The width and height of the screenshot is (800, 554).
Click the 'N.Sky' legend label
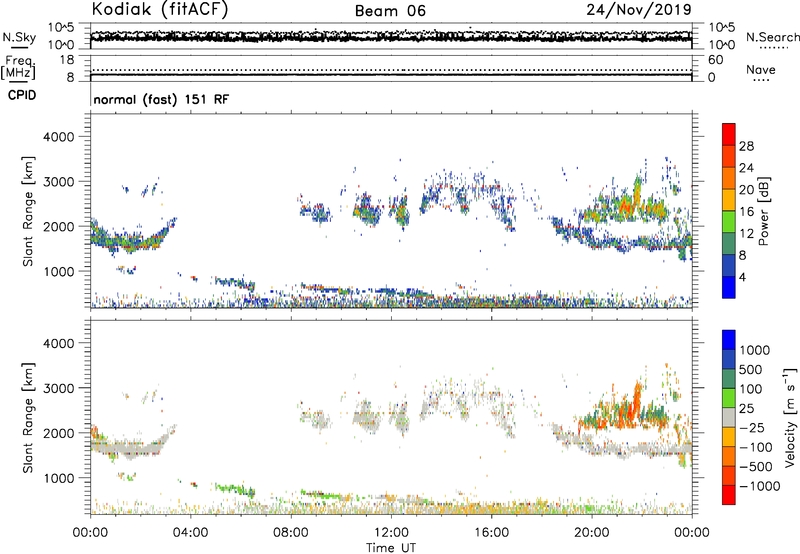click(19, 37)
